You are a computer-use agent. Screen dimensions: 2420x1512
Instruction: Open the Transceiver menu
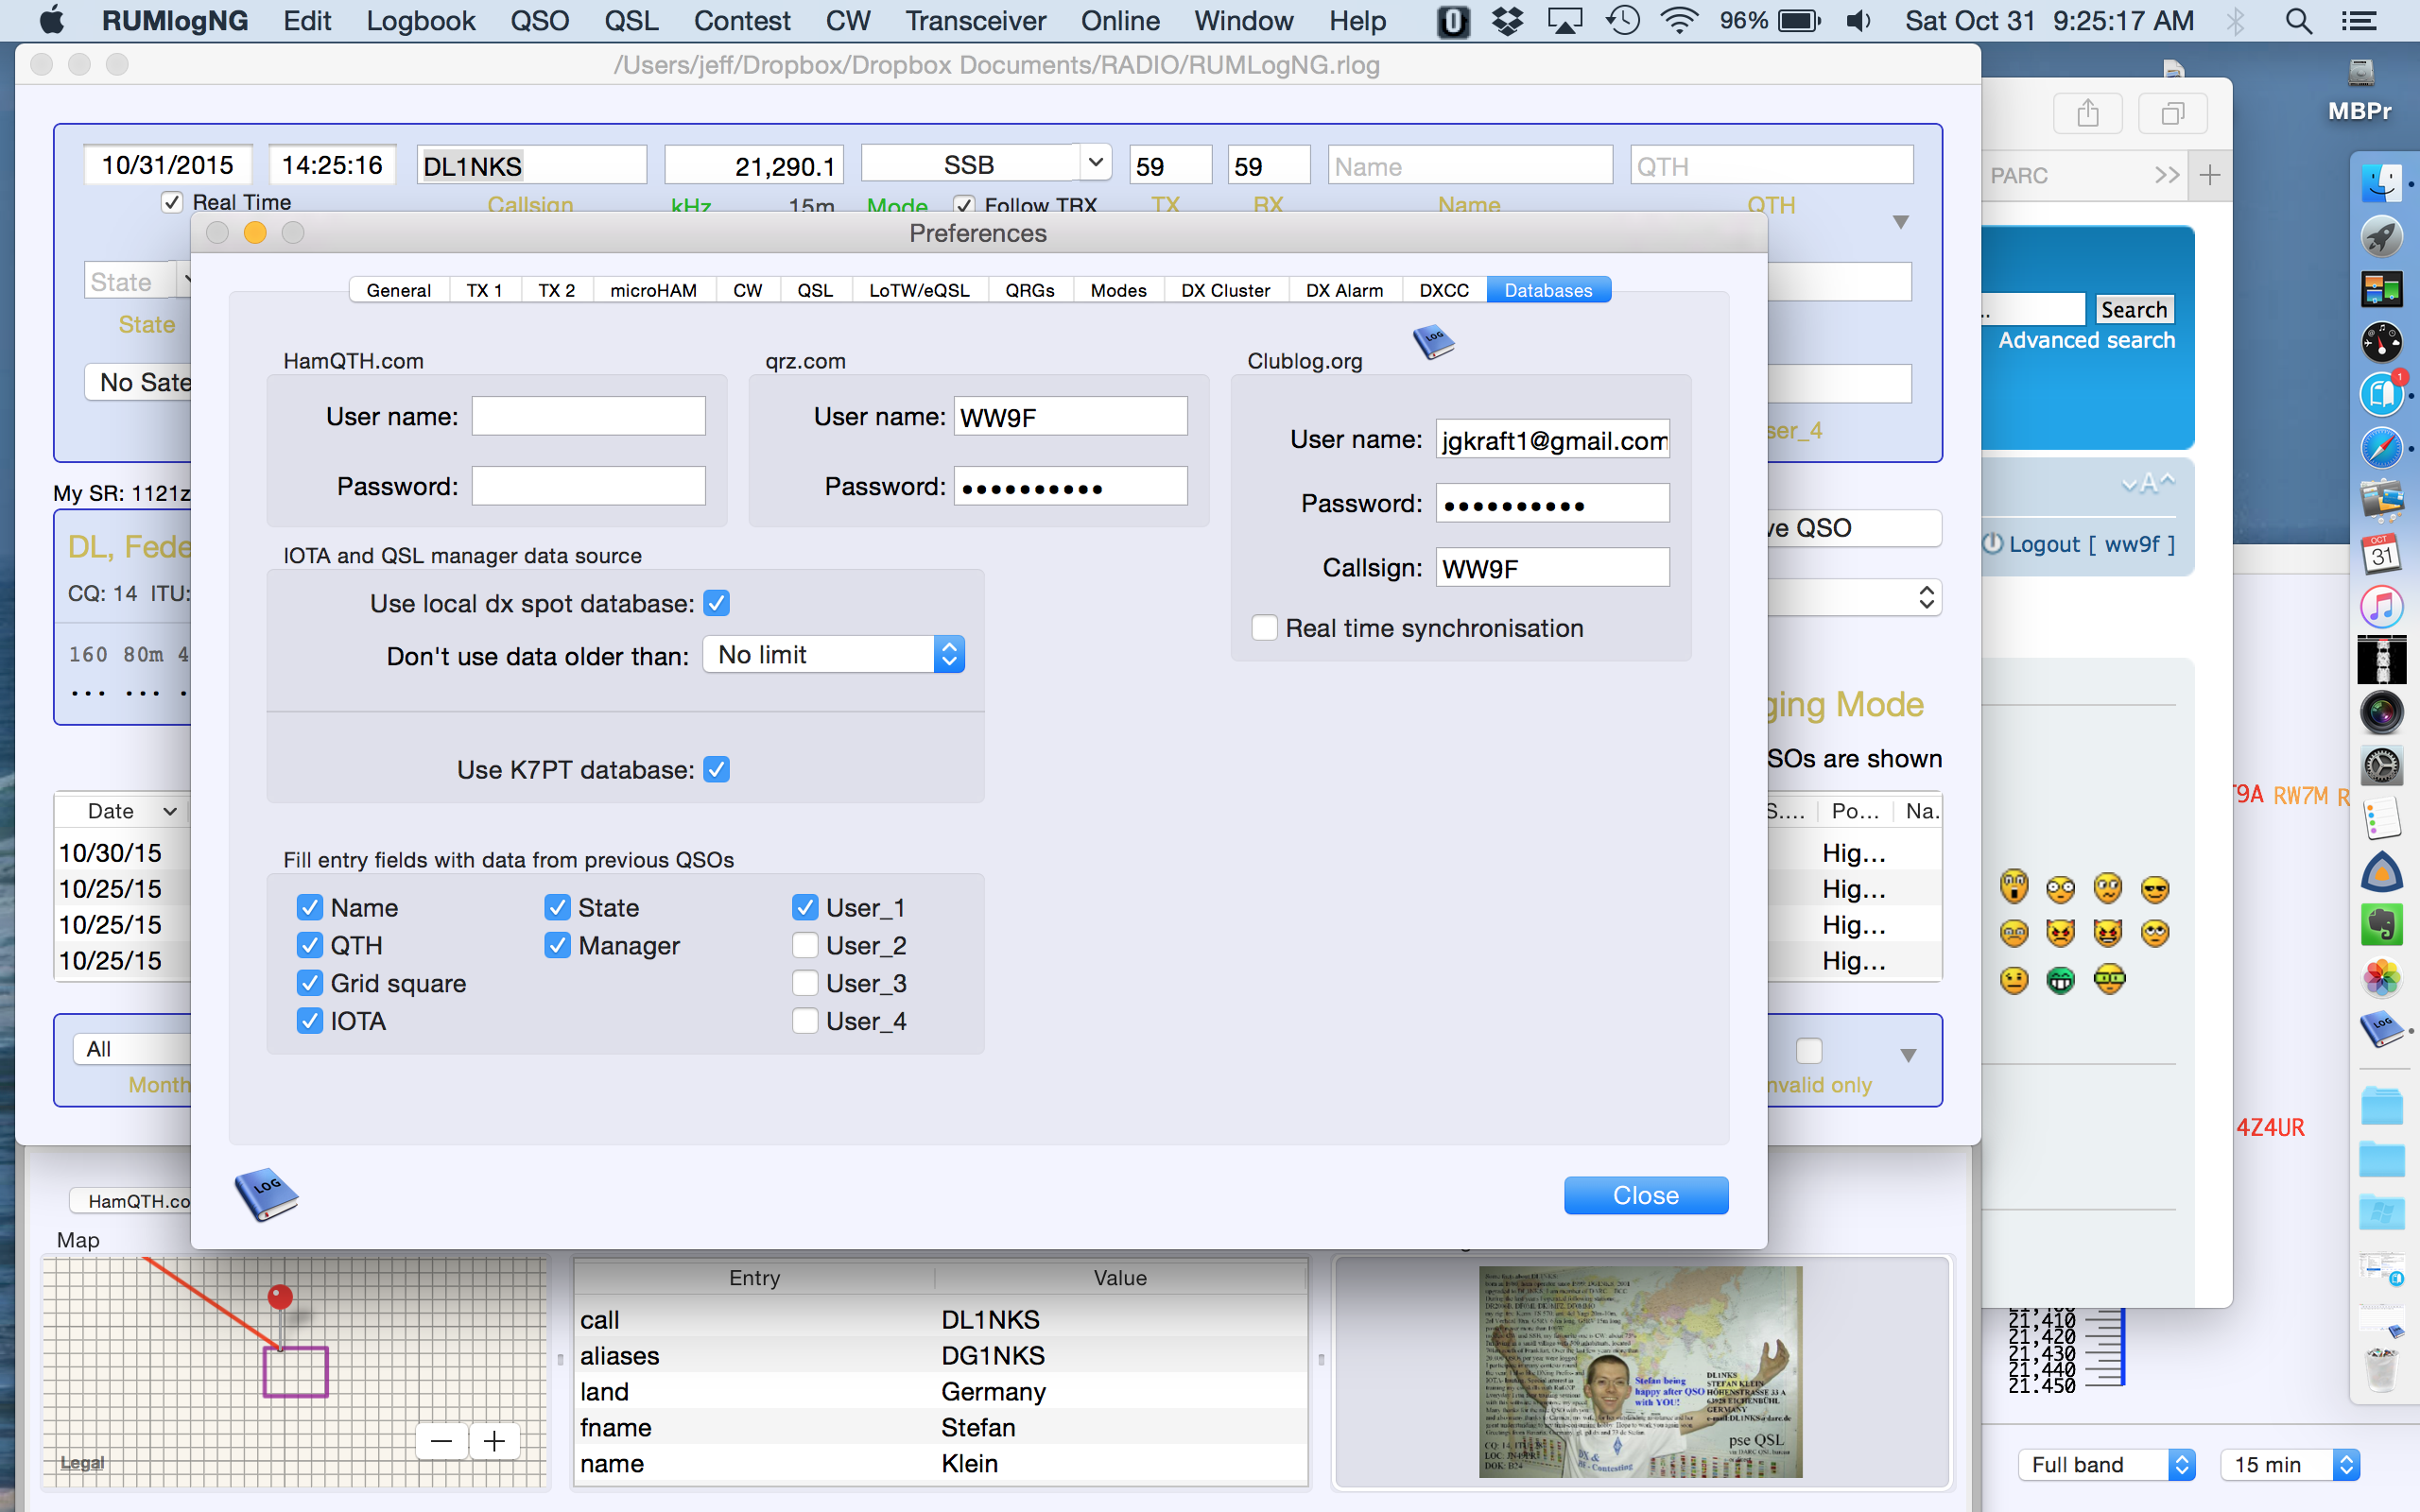click(975, 21)
